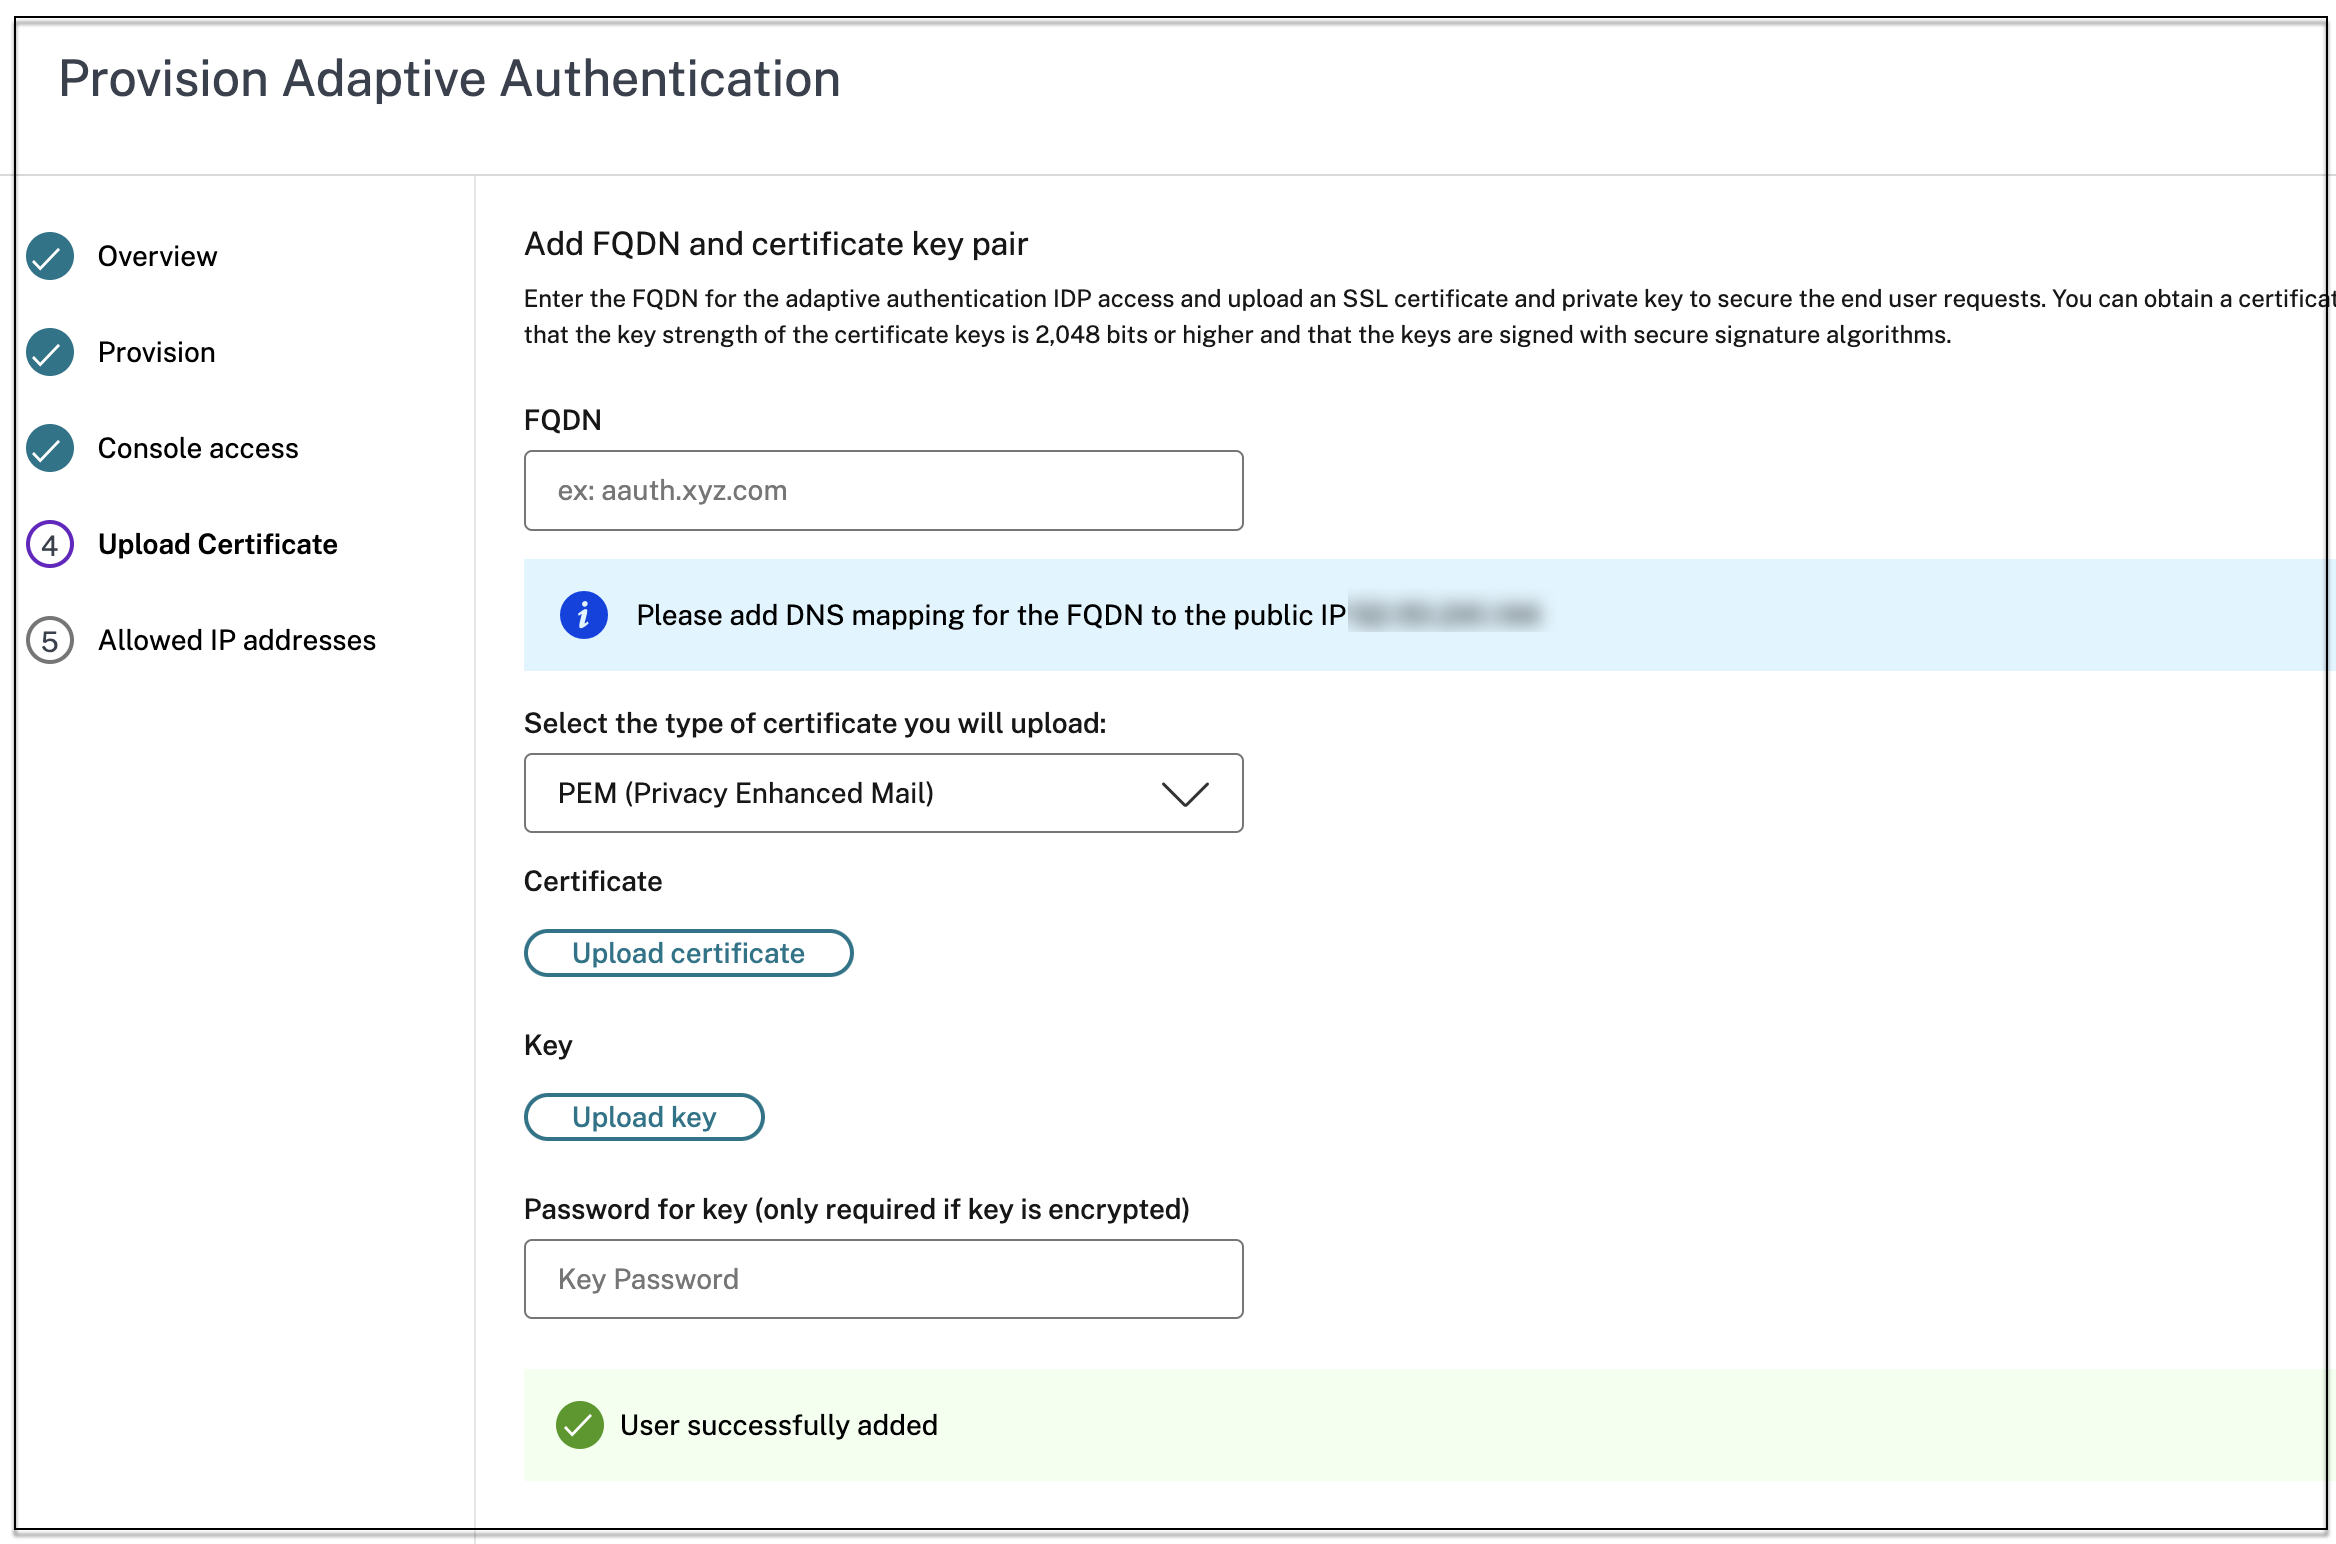
Task: Click the step 5 number circle
Action: [x=50, y=640]
